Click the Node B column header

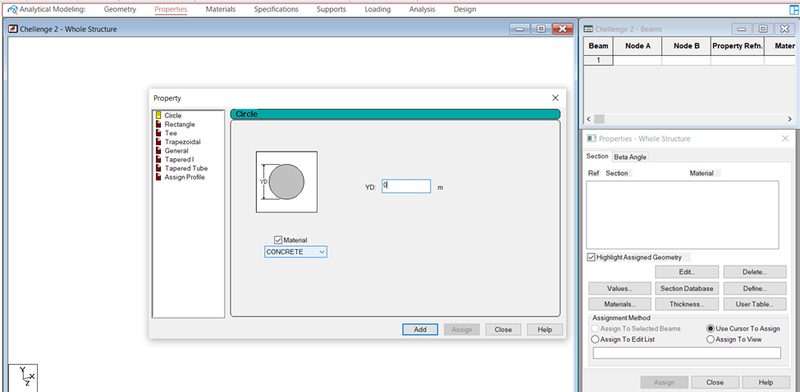(686, 46)
